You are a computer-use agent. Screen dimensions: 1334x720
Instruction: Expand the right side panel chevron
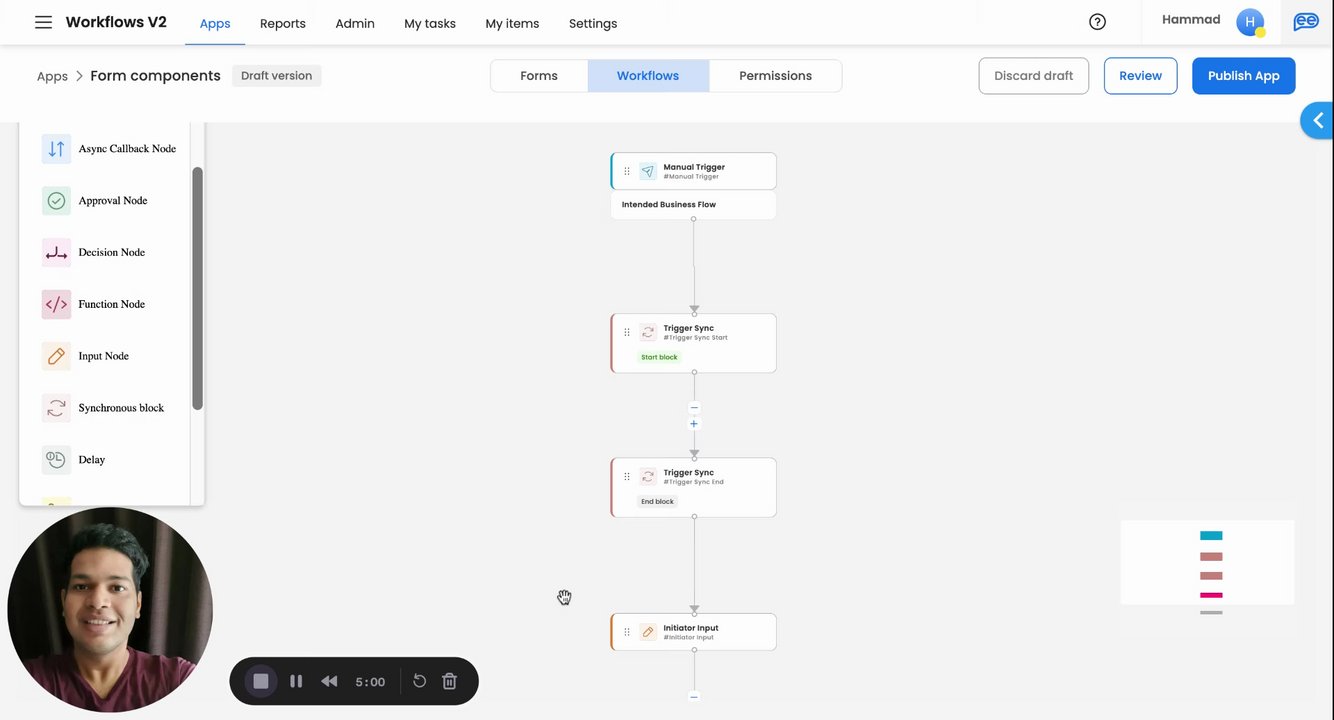tap(1318, 121)
